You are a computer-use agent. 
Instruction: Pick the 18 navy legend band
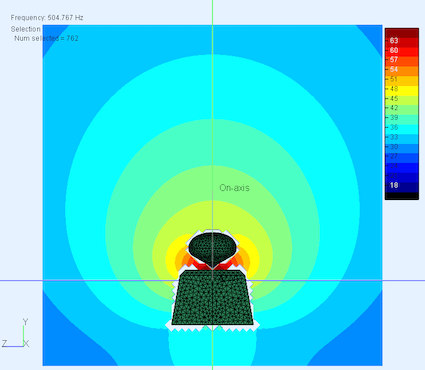pyautogui.click(x=402, y=187)
